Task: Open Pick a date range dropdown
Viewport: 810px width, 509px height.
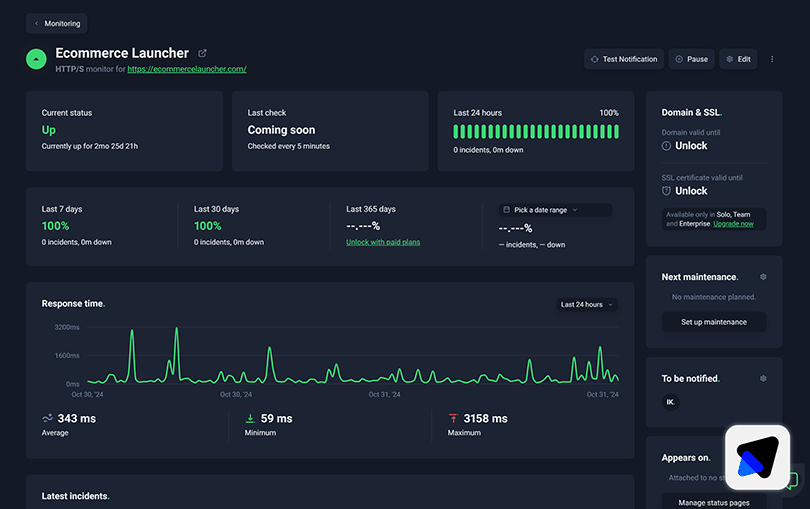Action: pos(555,210)
